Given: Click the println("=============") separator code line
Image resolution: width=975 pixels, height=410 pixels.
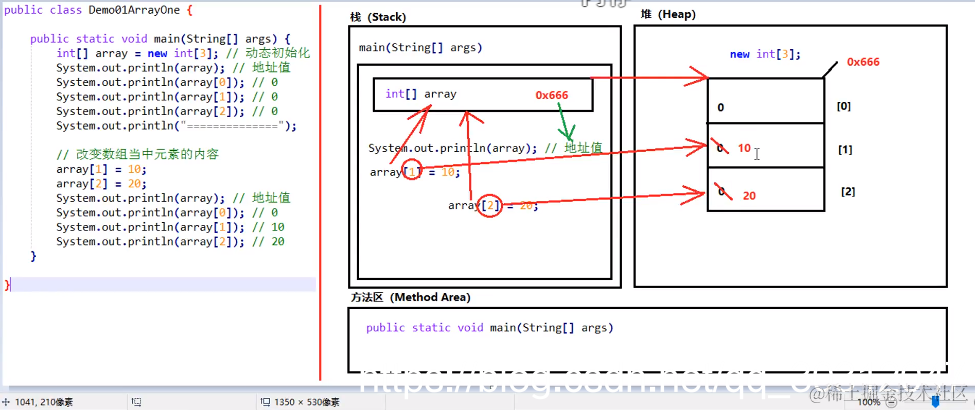Looking at the screenshot, I should pyautogui.click(x=177, y=126).
